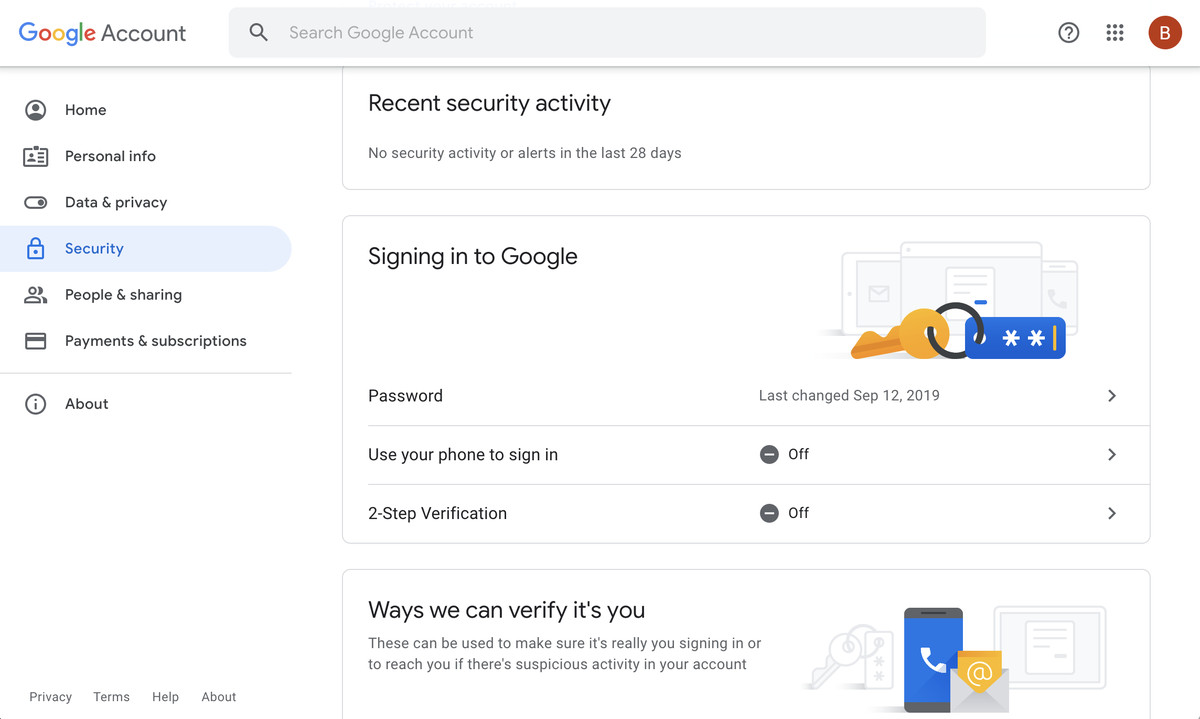This screenshot has height=719, width=1200.
Task: Click the Google Account logo
Action: point(102,33)
